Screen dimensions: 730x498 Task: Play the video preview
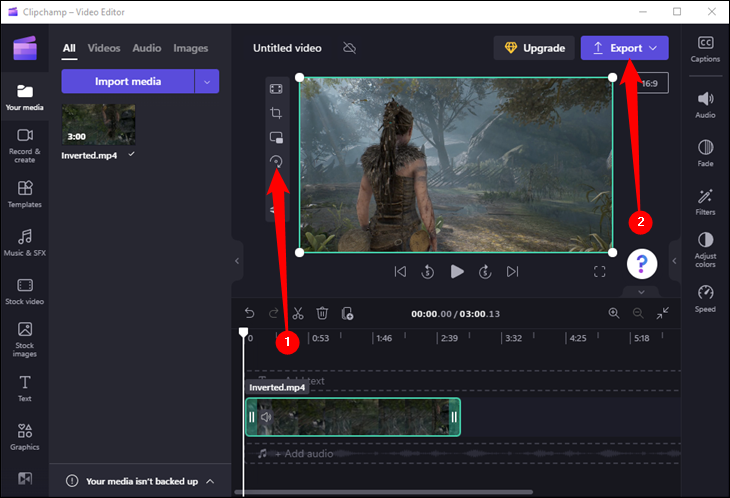pos(457,271)
